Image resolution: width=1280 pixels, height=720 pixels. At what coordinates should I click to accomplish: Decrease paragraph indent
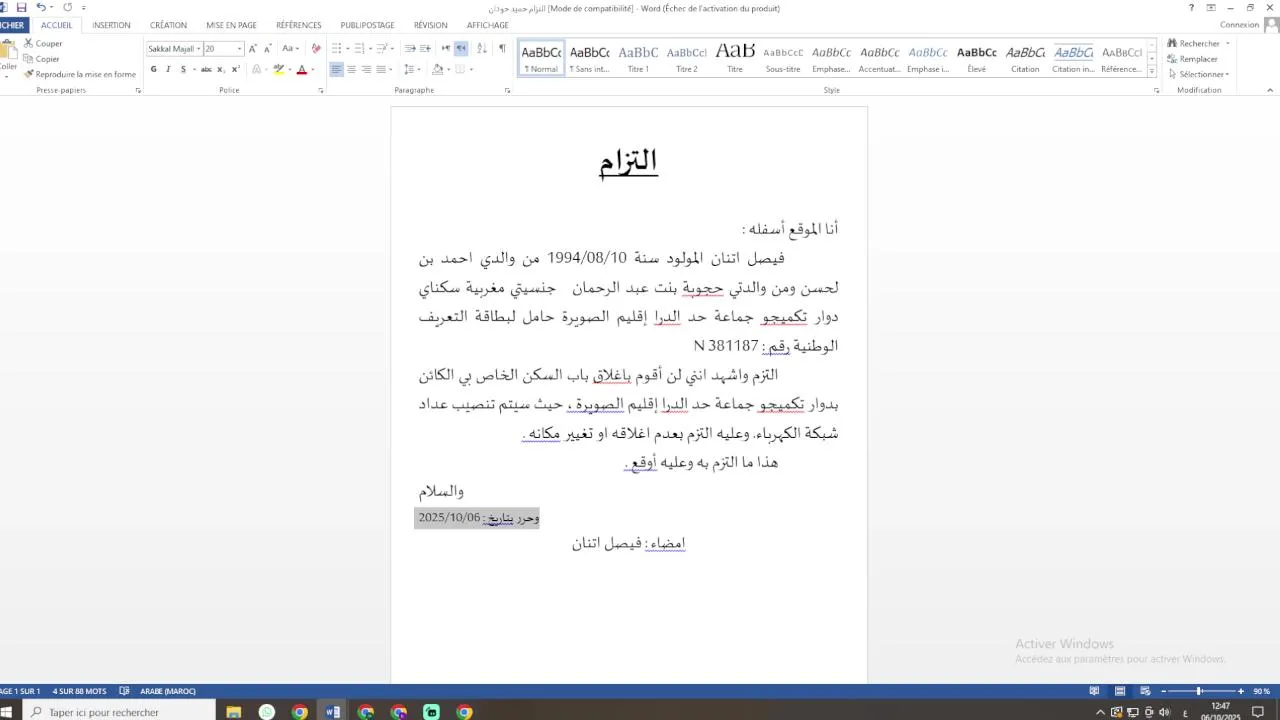coord(410,48)
